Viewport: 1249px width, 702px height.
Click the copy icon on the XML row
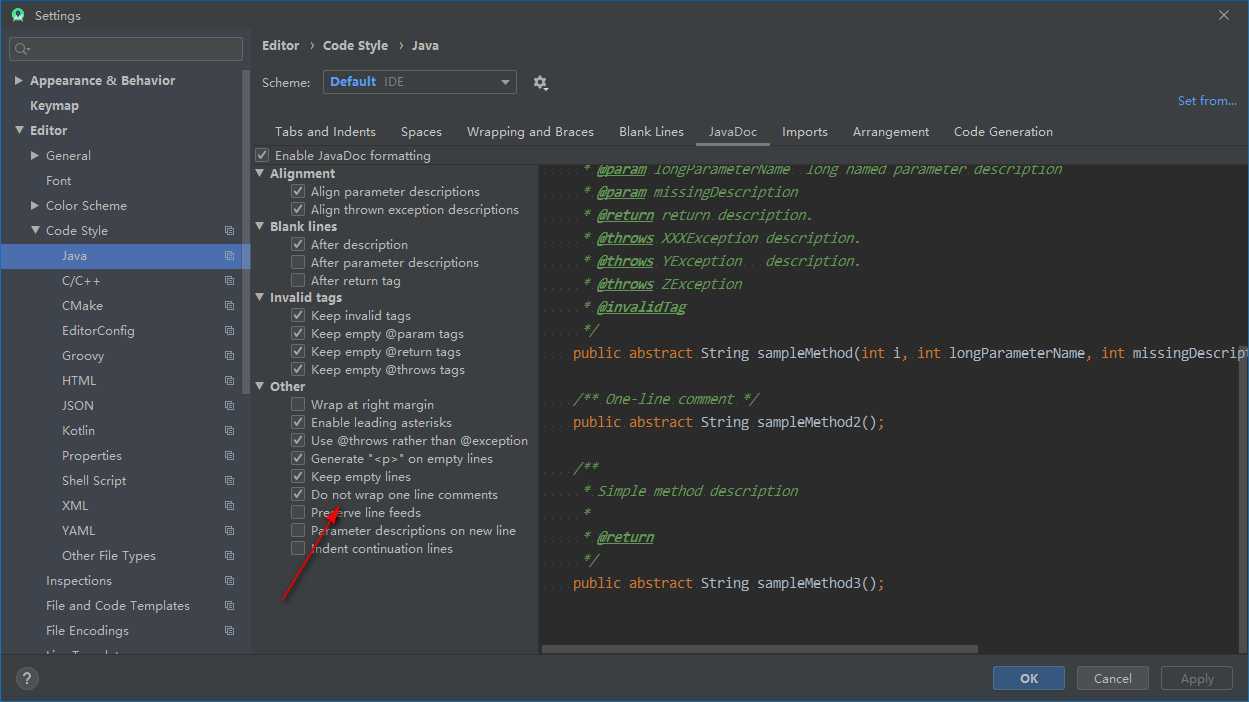pos(229,506)
